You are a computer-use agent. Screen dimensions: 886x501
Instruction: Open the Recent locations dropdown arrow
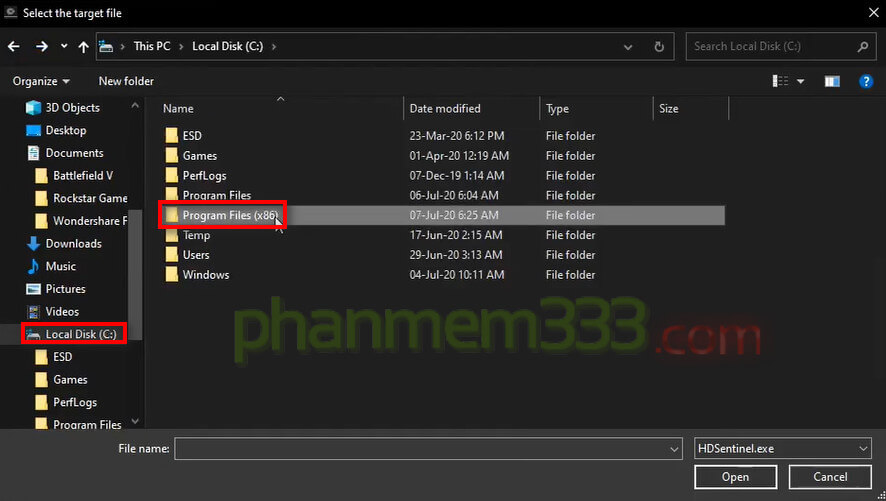tap(64, 46)
